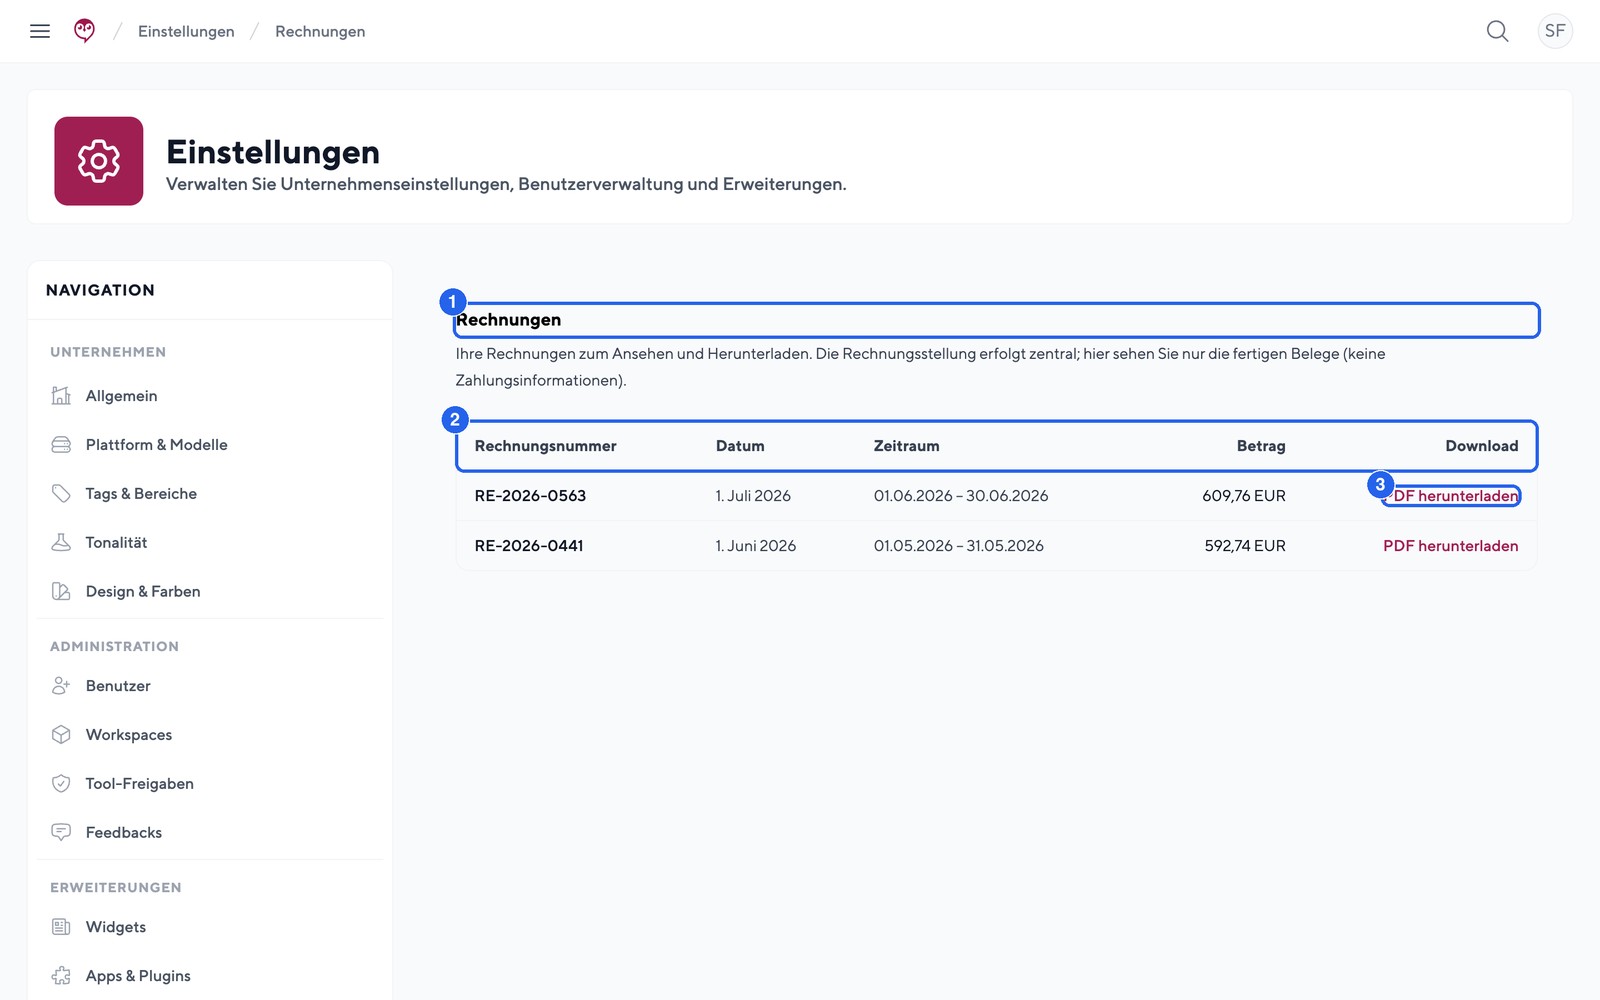
Task: Click period 01.05.2026 – 31.05.2026
Action: [x=959, y=546]
